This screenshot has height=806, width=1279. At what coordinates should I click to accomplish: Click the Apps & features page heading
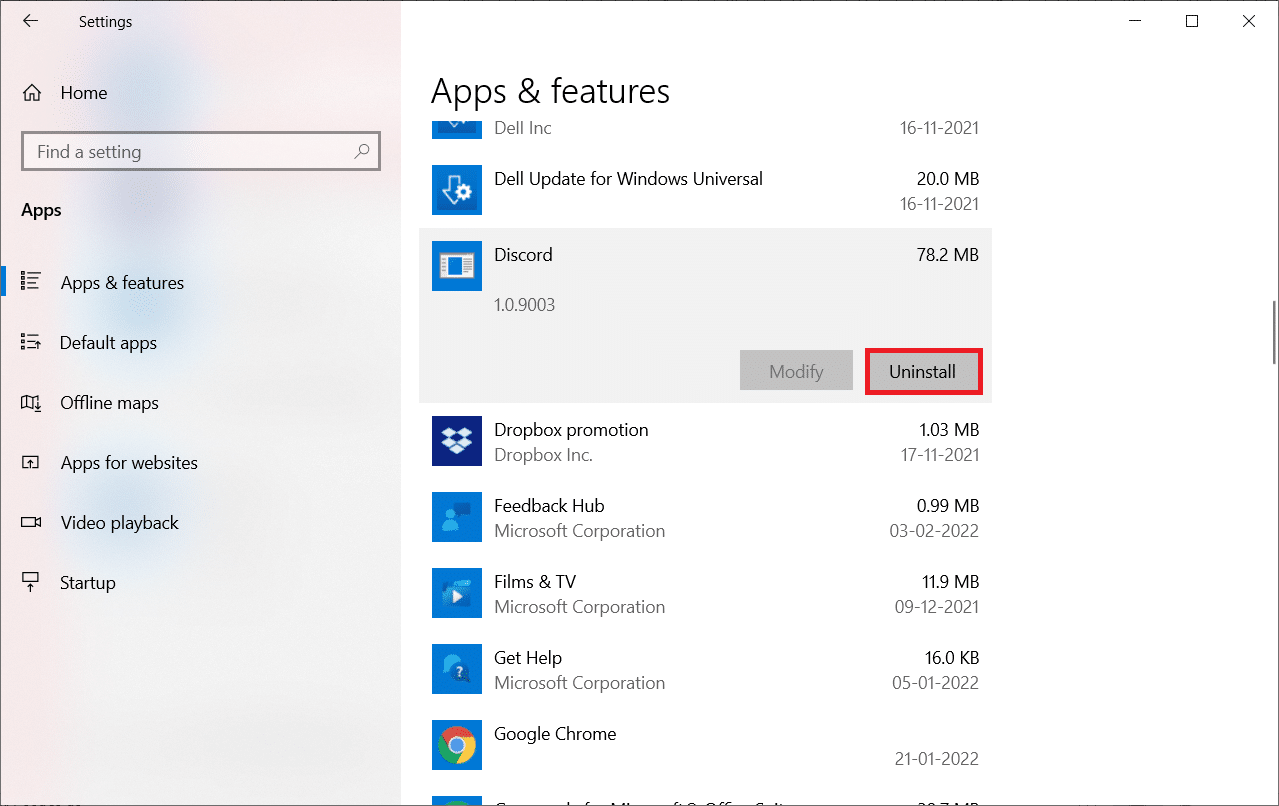(551, 91)
